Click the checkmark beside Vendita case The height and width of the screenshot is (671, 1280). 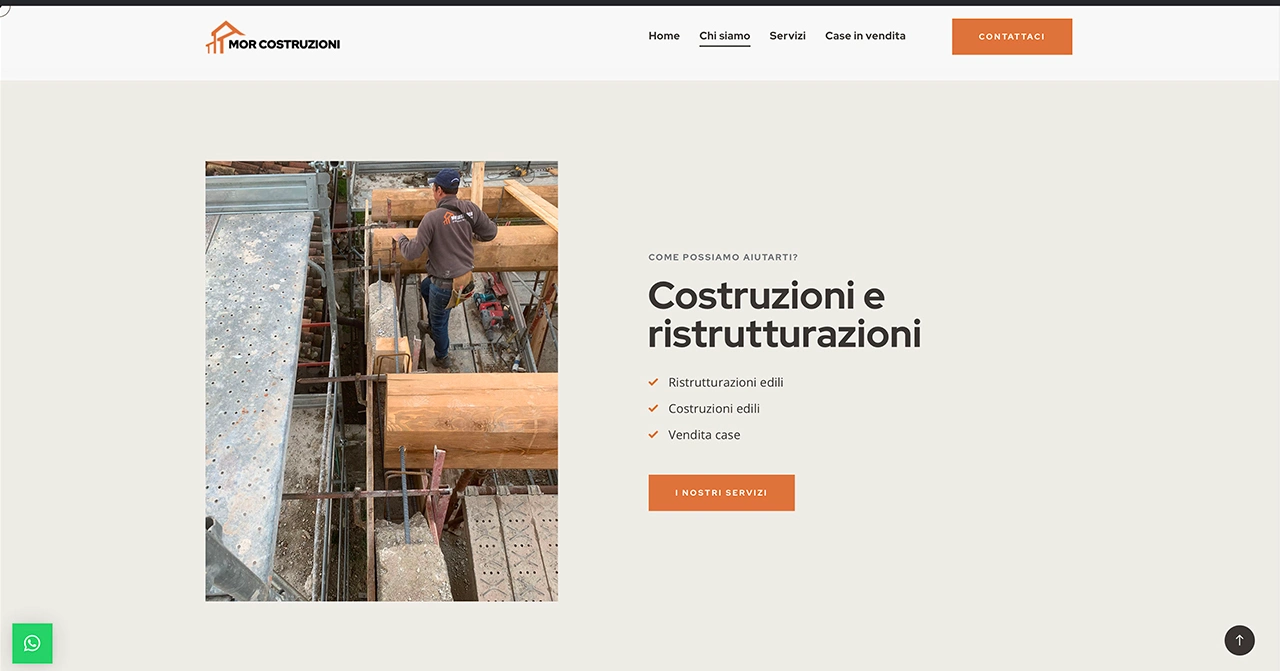(x=653, y=434)
